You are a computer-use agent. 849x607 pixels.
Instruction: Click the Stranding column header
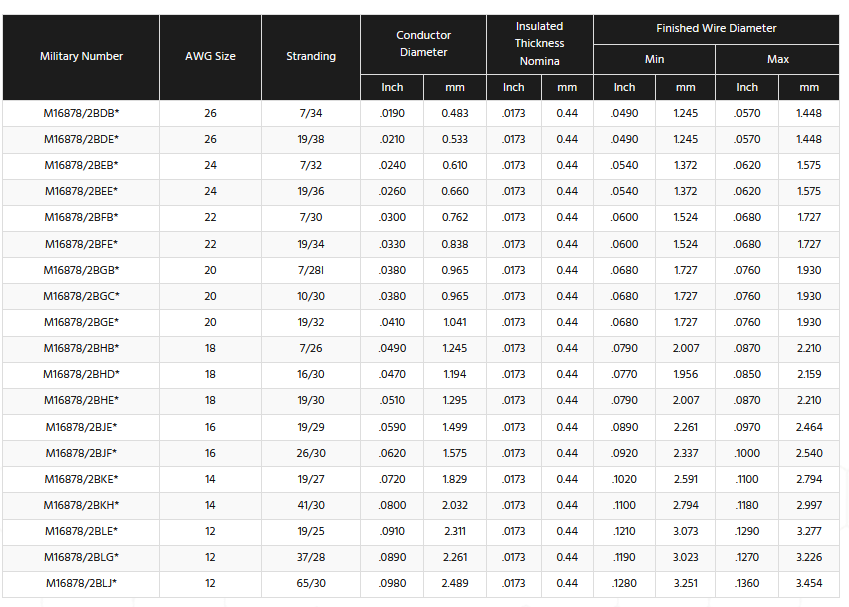click(x=311, y=57)
